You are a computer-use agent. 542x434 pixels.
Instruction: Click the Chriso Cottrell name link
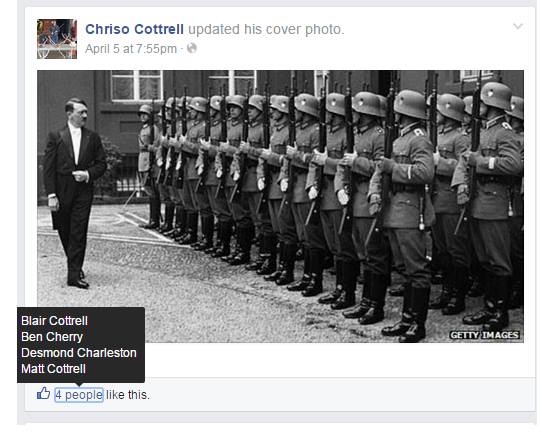tap(134, 29)
